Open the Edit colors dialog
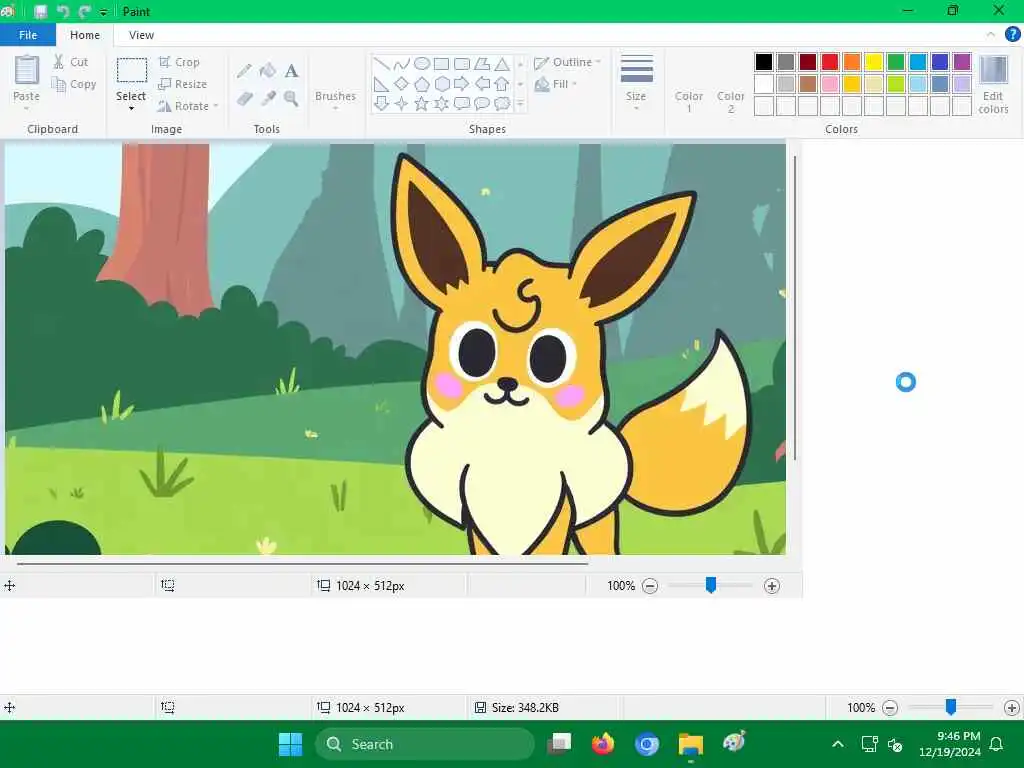Screen dimensions: 1024x768 click(x=993, y=85)
